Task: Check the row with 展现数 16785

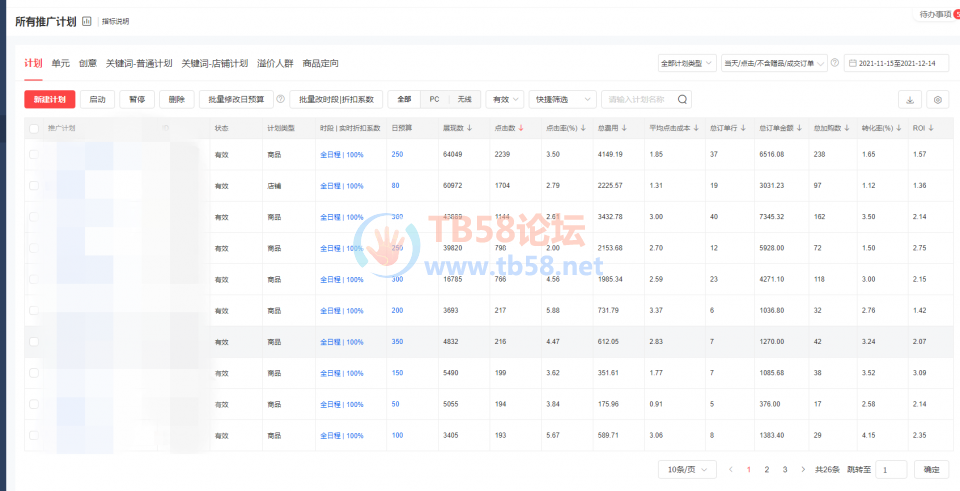Action: point(34,279)
